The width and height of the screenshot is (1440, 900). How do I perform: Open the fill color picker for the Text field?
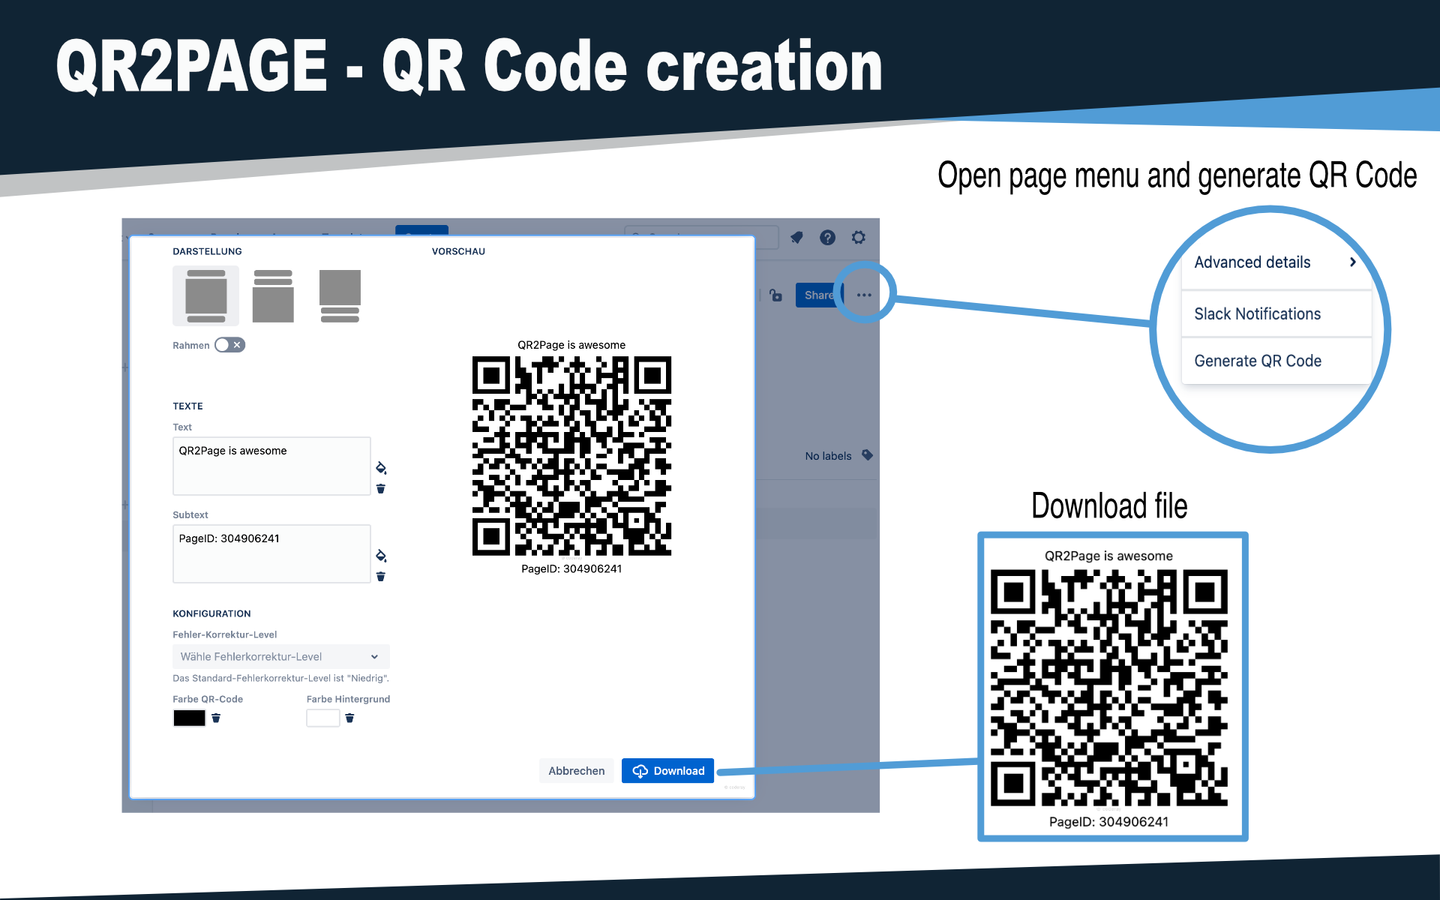point(381,468)
